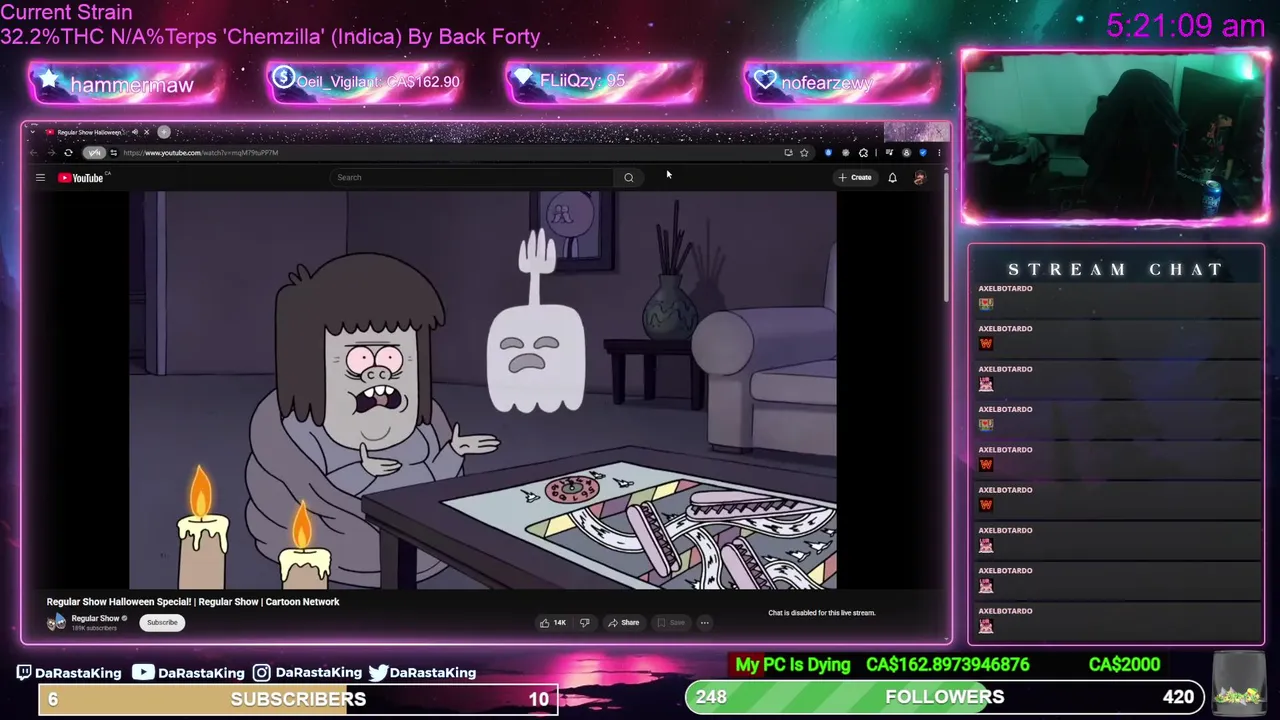Open YouTube notifications bell
Screen dimensions: 1280x720
[x=892, y=178]
